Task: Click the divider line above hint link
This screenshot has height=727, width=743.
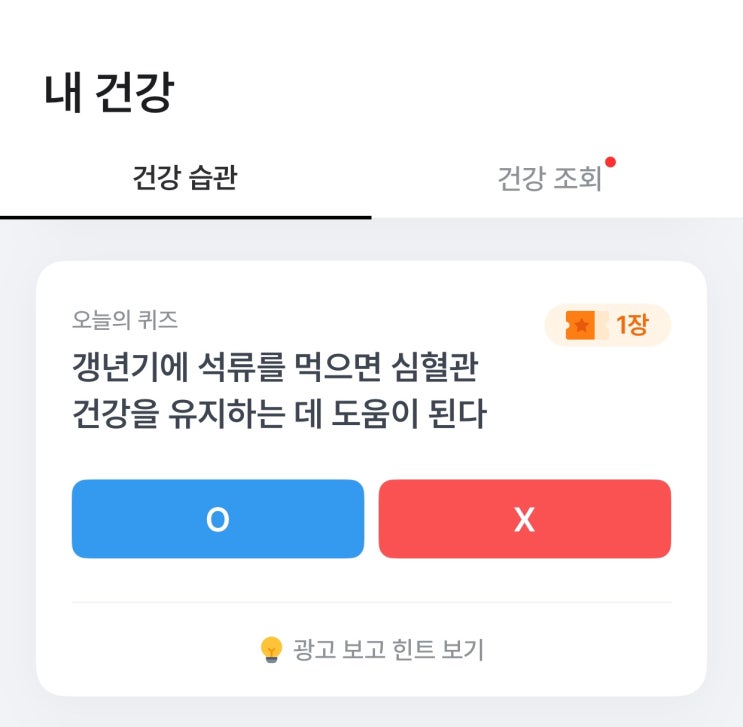Action: [371, 602]
